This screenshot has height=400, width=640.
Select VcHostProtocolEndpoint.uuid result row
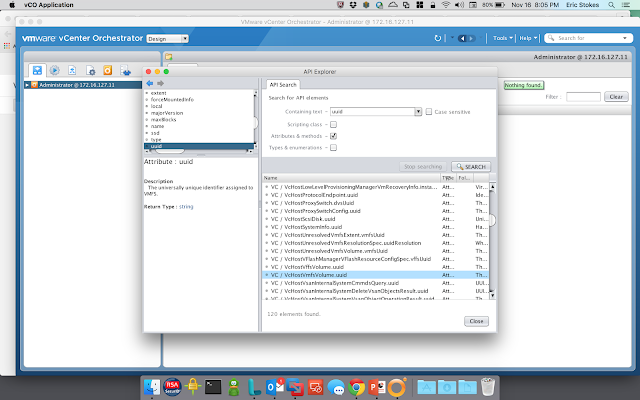[376, 195]
